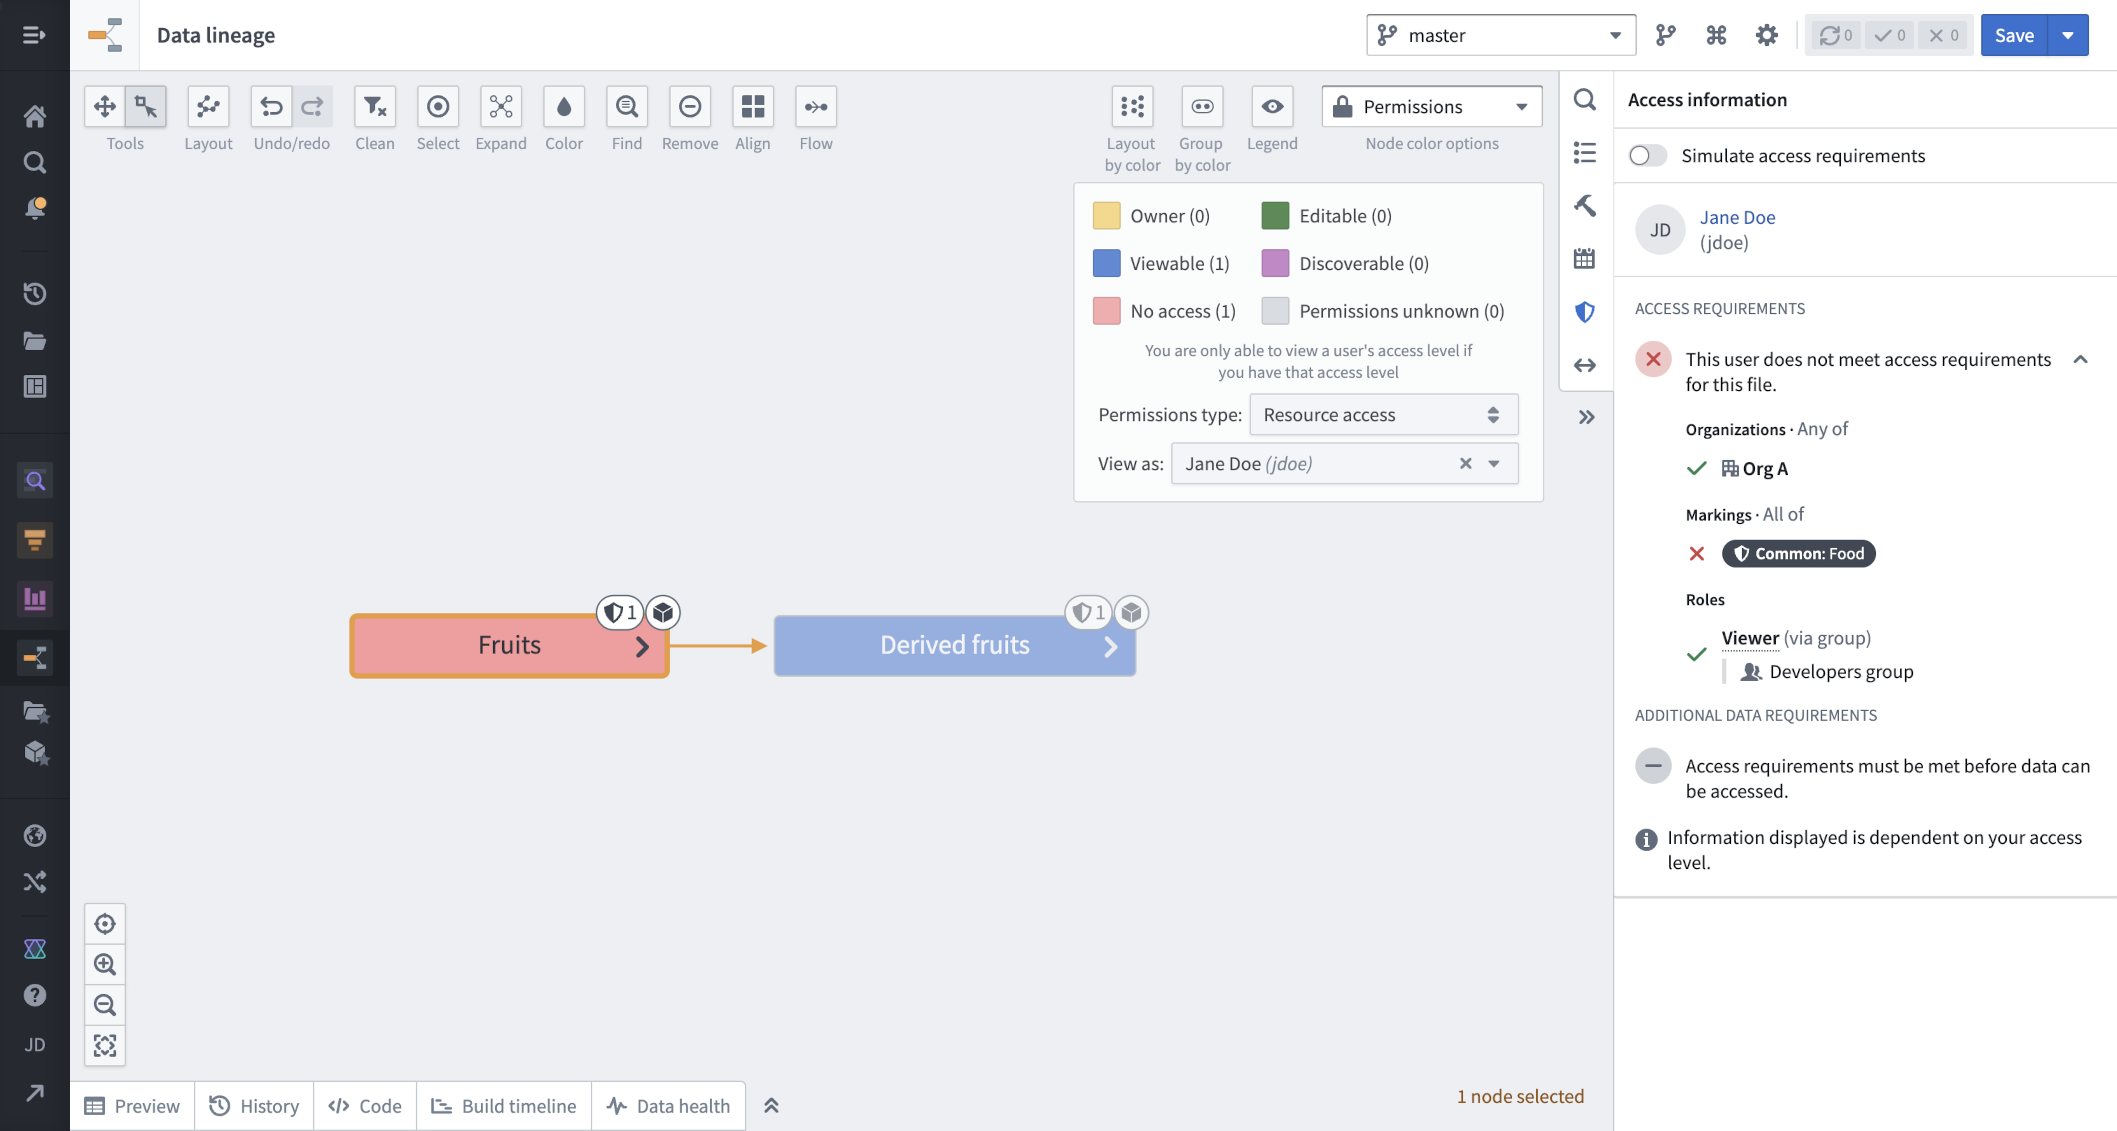Viewport: 2117px width, 1131px height.
Task: Click the Save button
Action: pos(2014,36)
